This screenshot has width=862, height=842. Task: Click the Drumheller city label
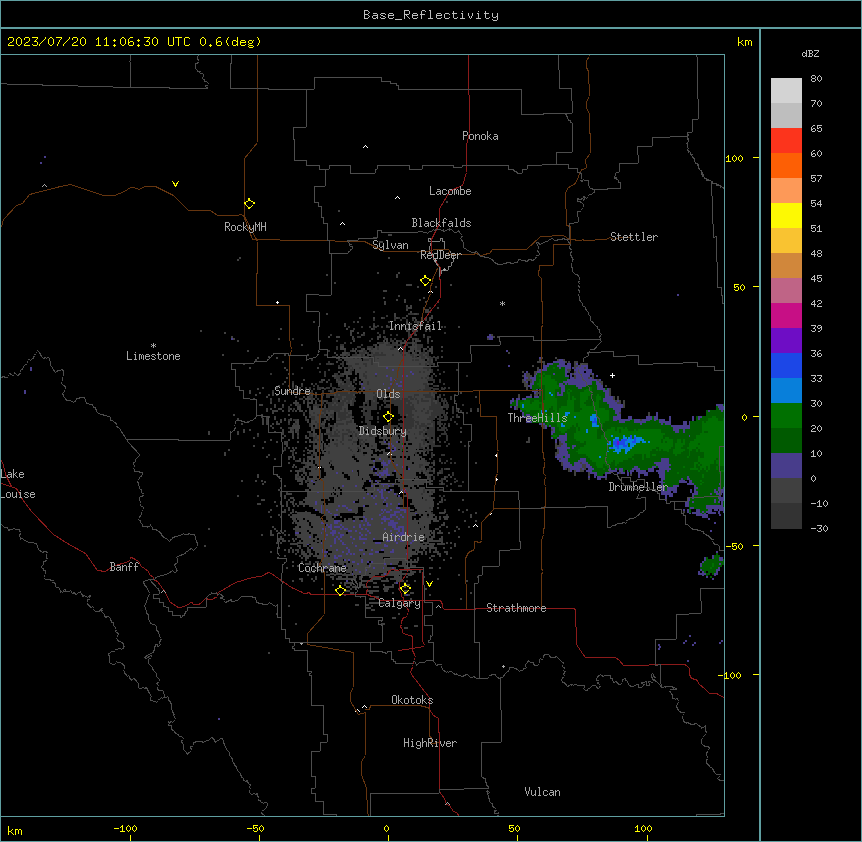[638, 487]
